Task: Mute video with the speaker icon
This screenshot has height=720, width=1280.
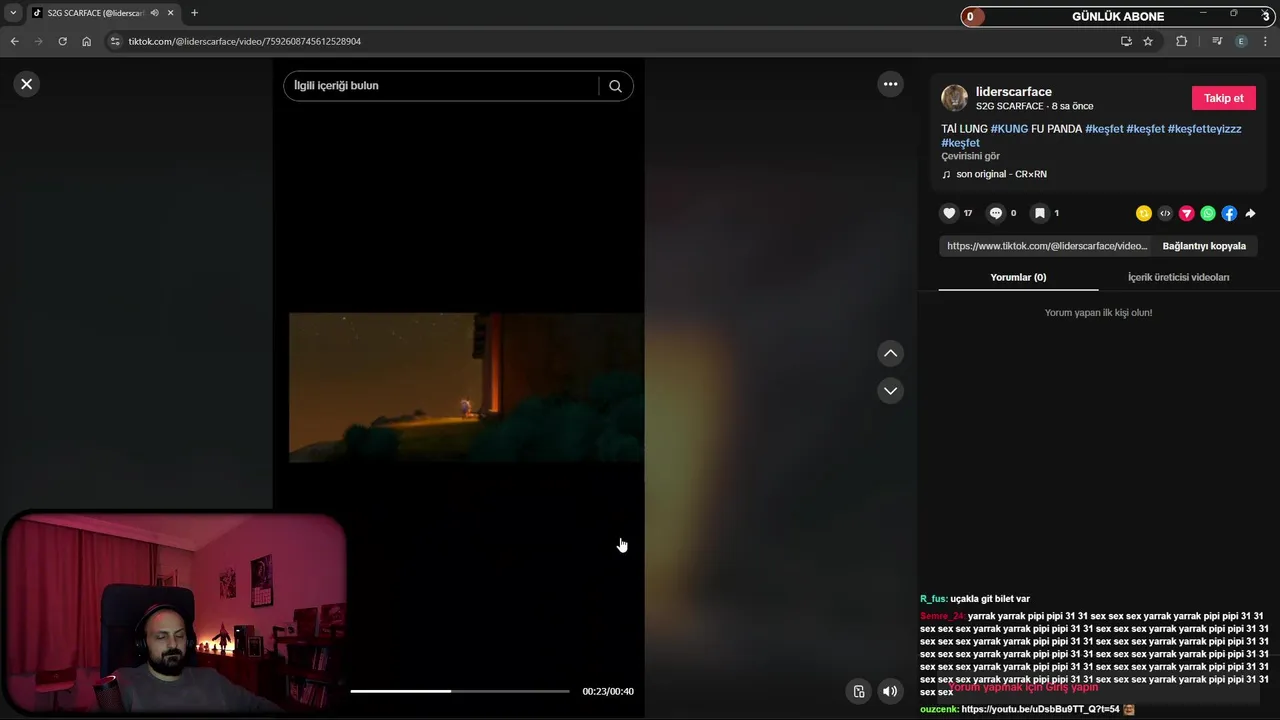Action: (x=890, y=691)
